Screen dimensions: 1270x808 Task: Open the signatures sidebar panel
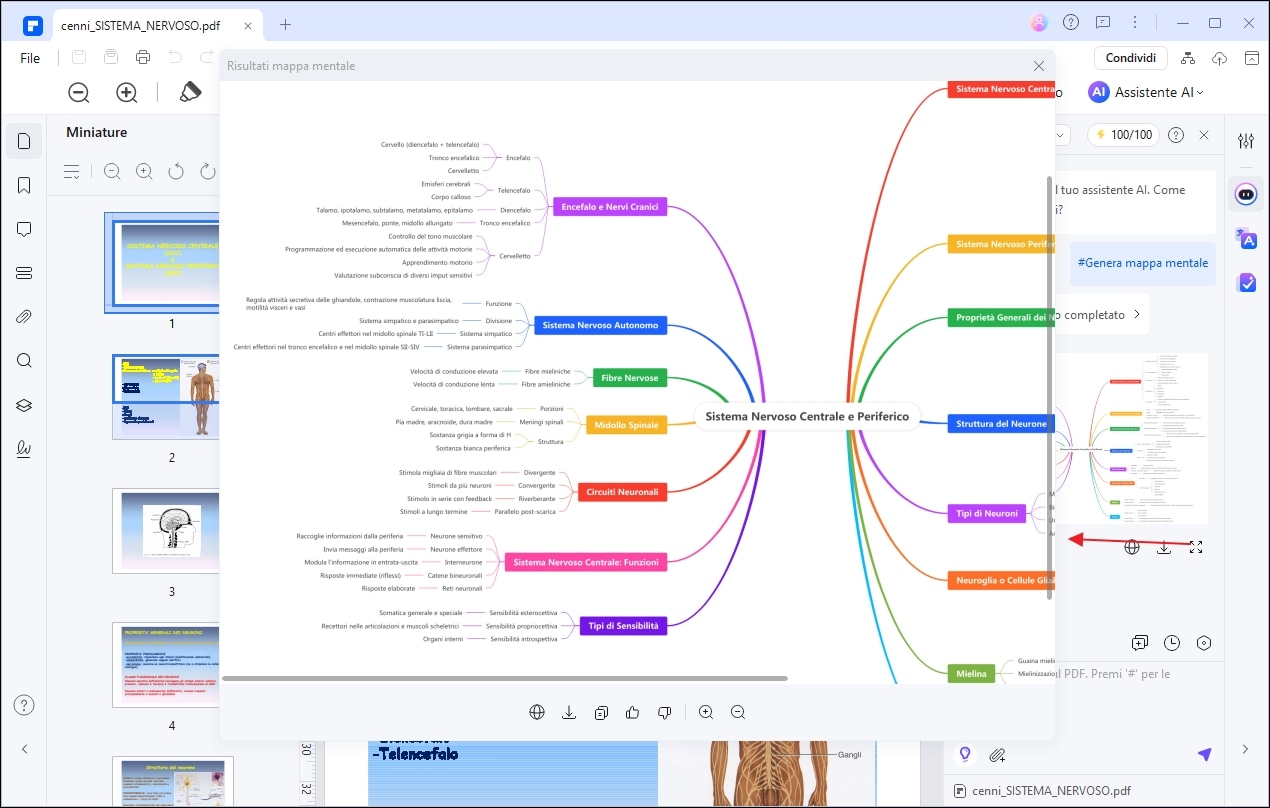[x=24, y=449]
